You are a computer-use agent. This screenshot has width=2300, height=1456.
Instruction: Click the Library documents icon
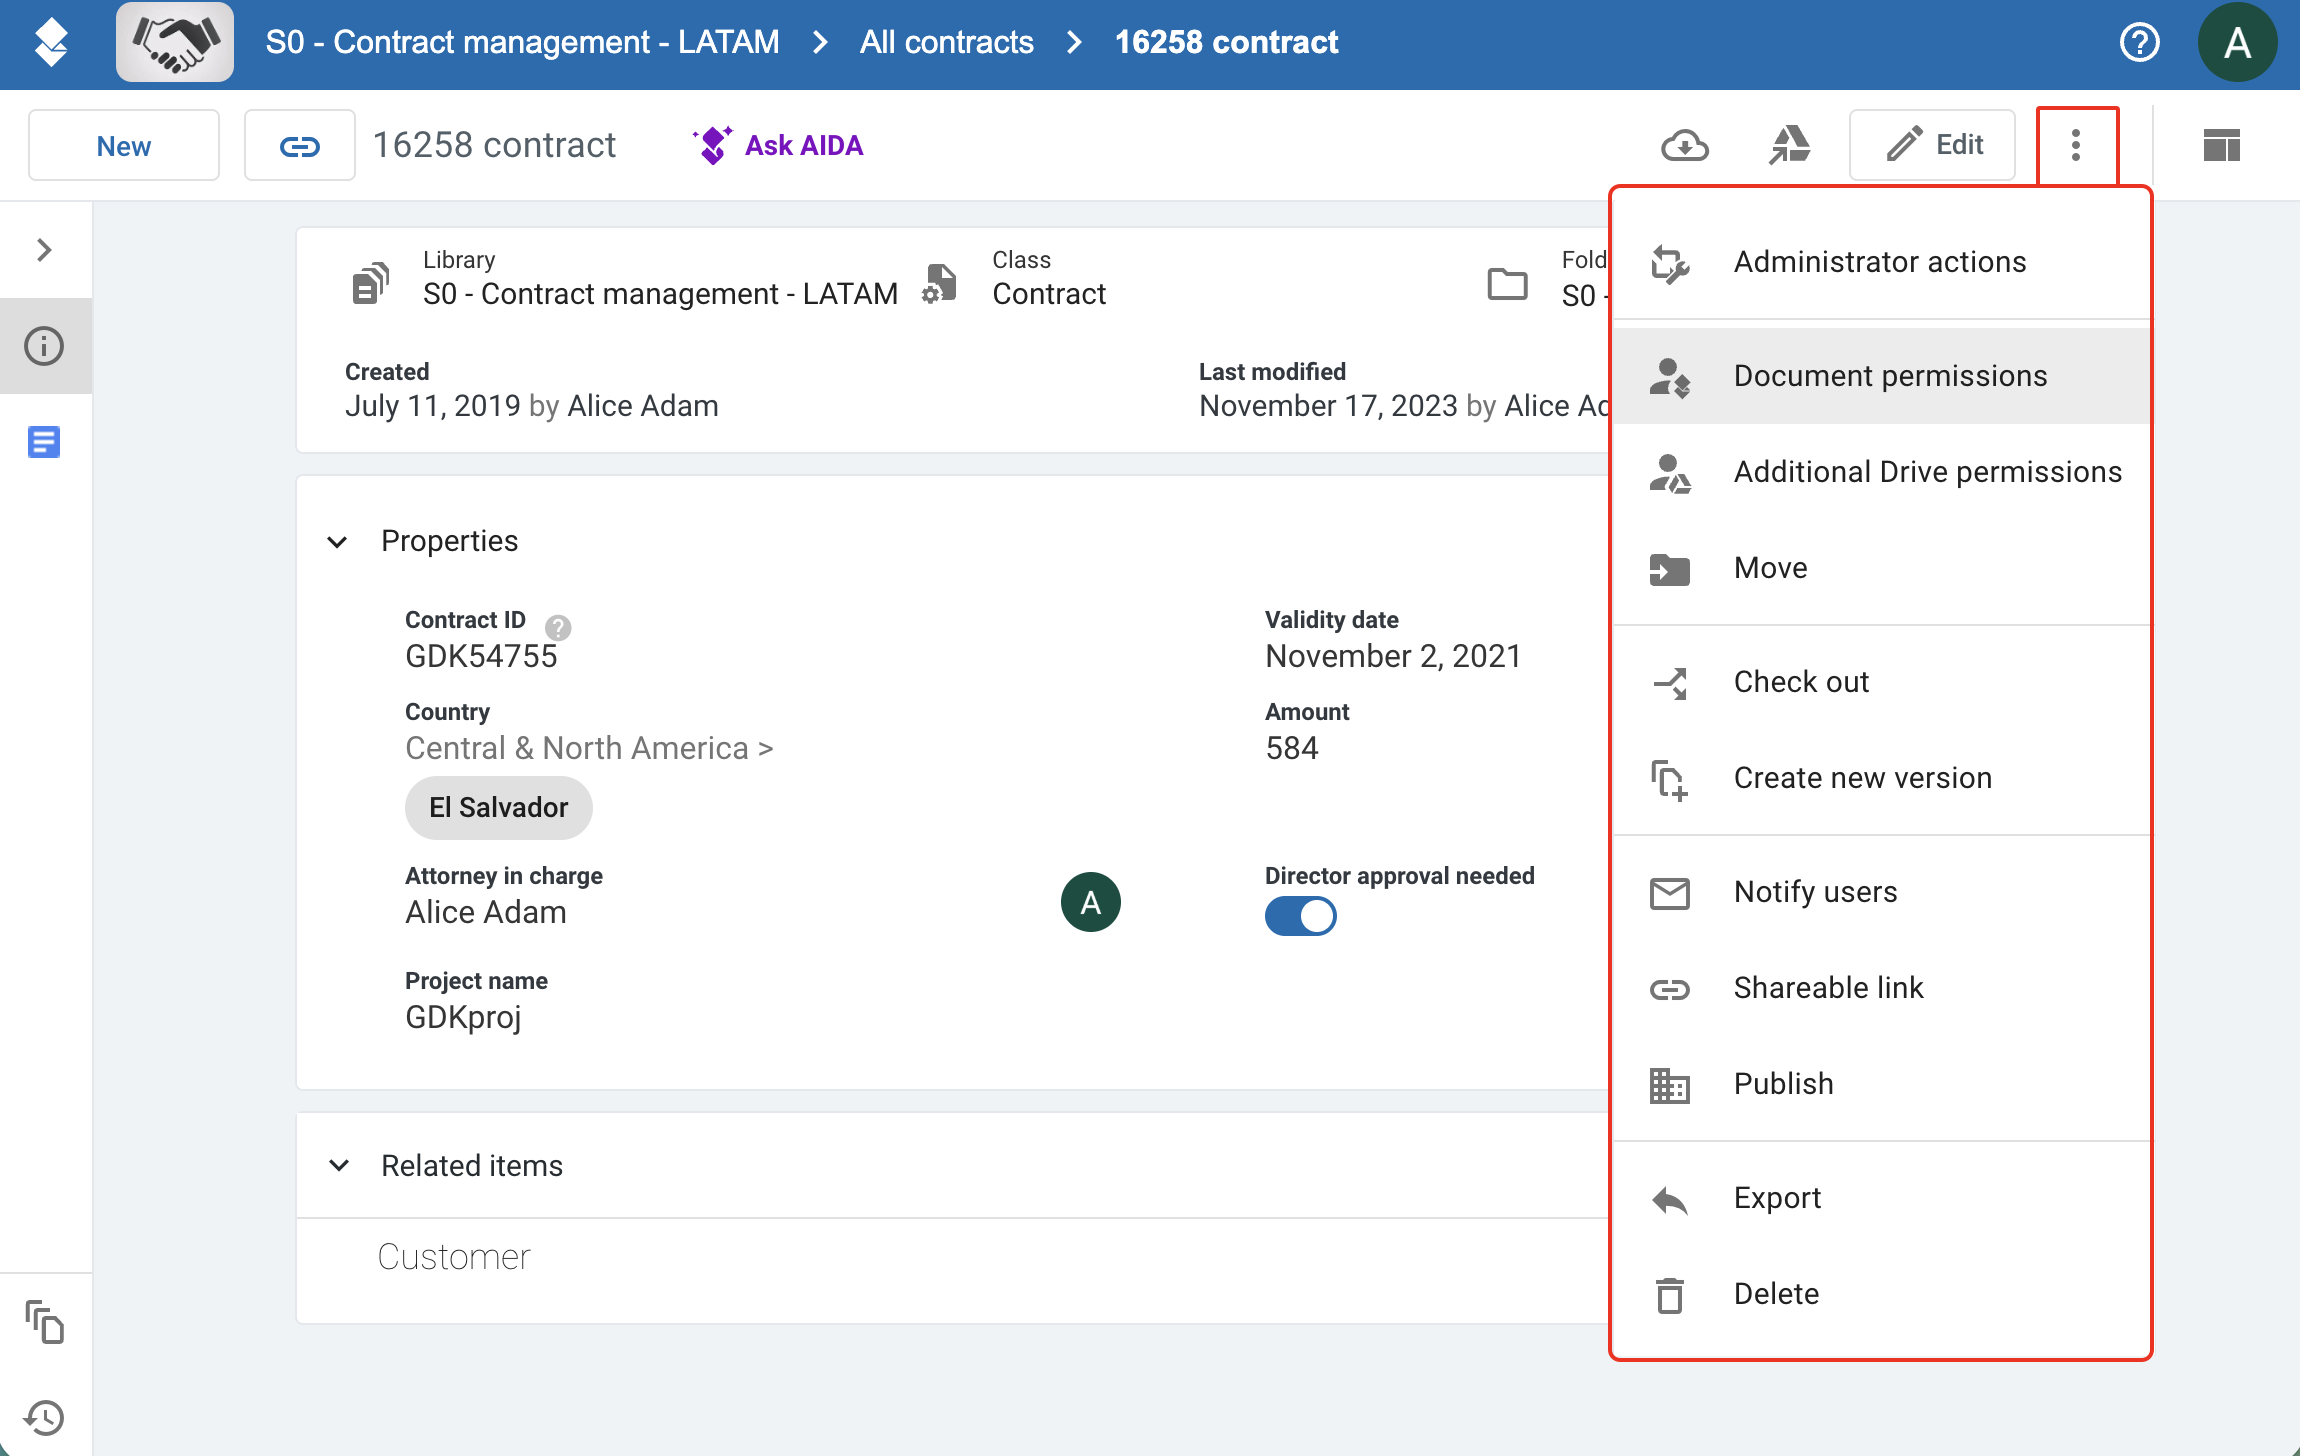click(370, 283)
